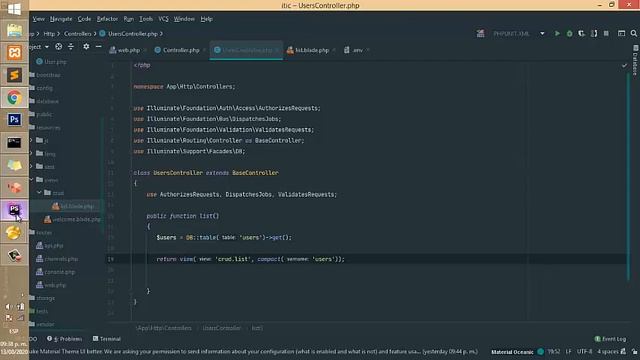Open the Database side panel
Viewport: 640px width, 360px height.
tap(635, 60)
